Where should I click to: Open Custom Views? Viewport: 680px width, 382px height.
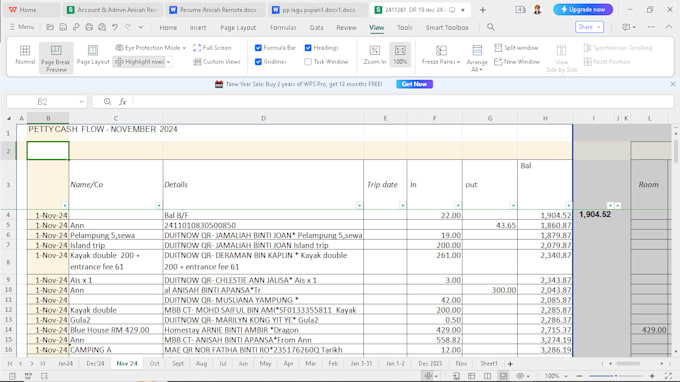point(216,62)
